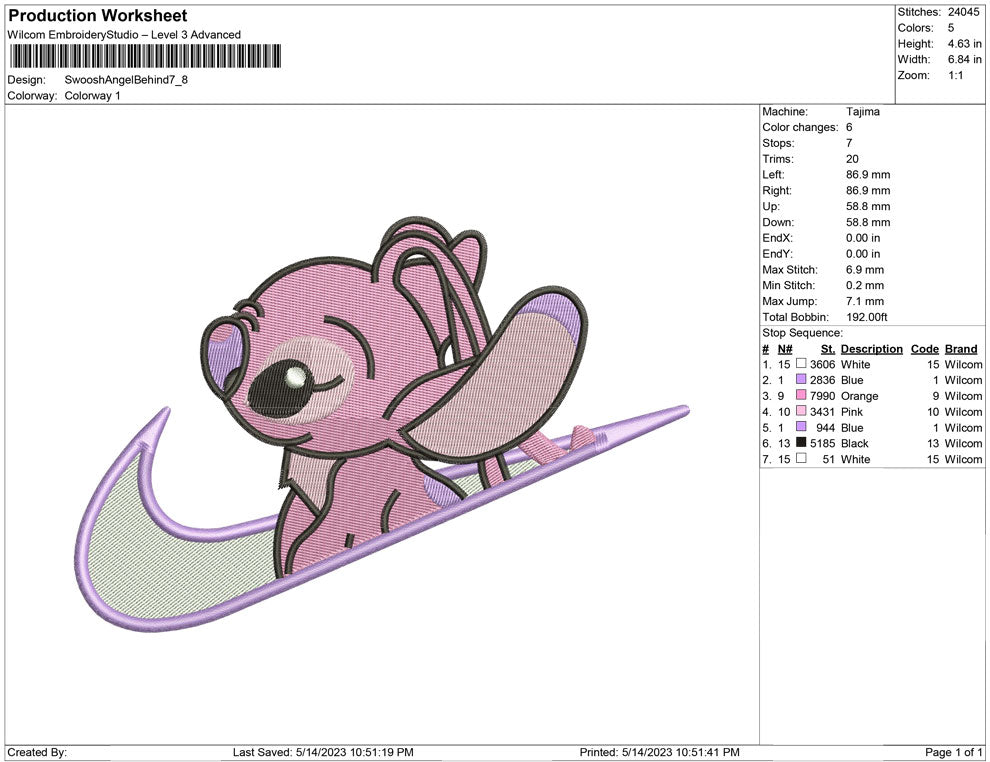Click the Min Stitch value '0.2 mm'
Image resolution: width=990 pixels, height=762 pixels.
click(x=865, y=285)
